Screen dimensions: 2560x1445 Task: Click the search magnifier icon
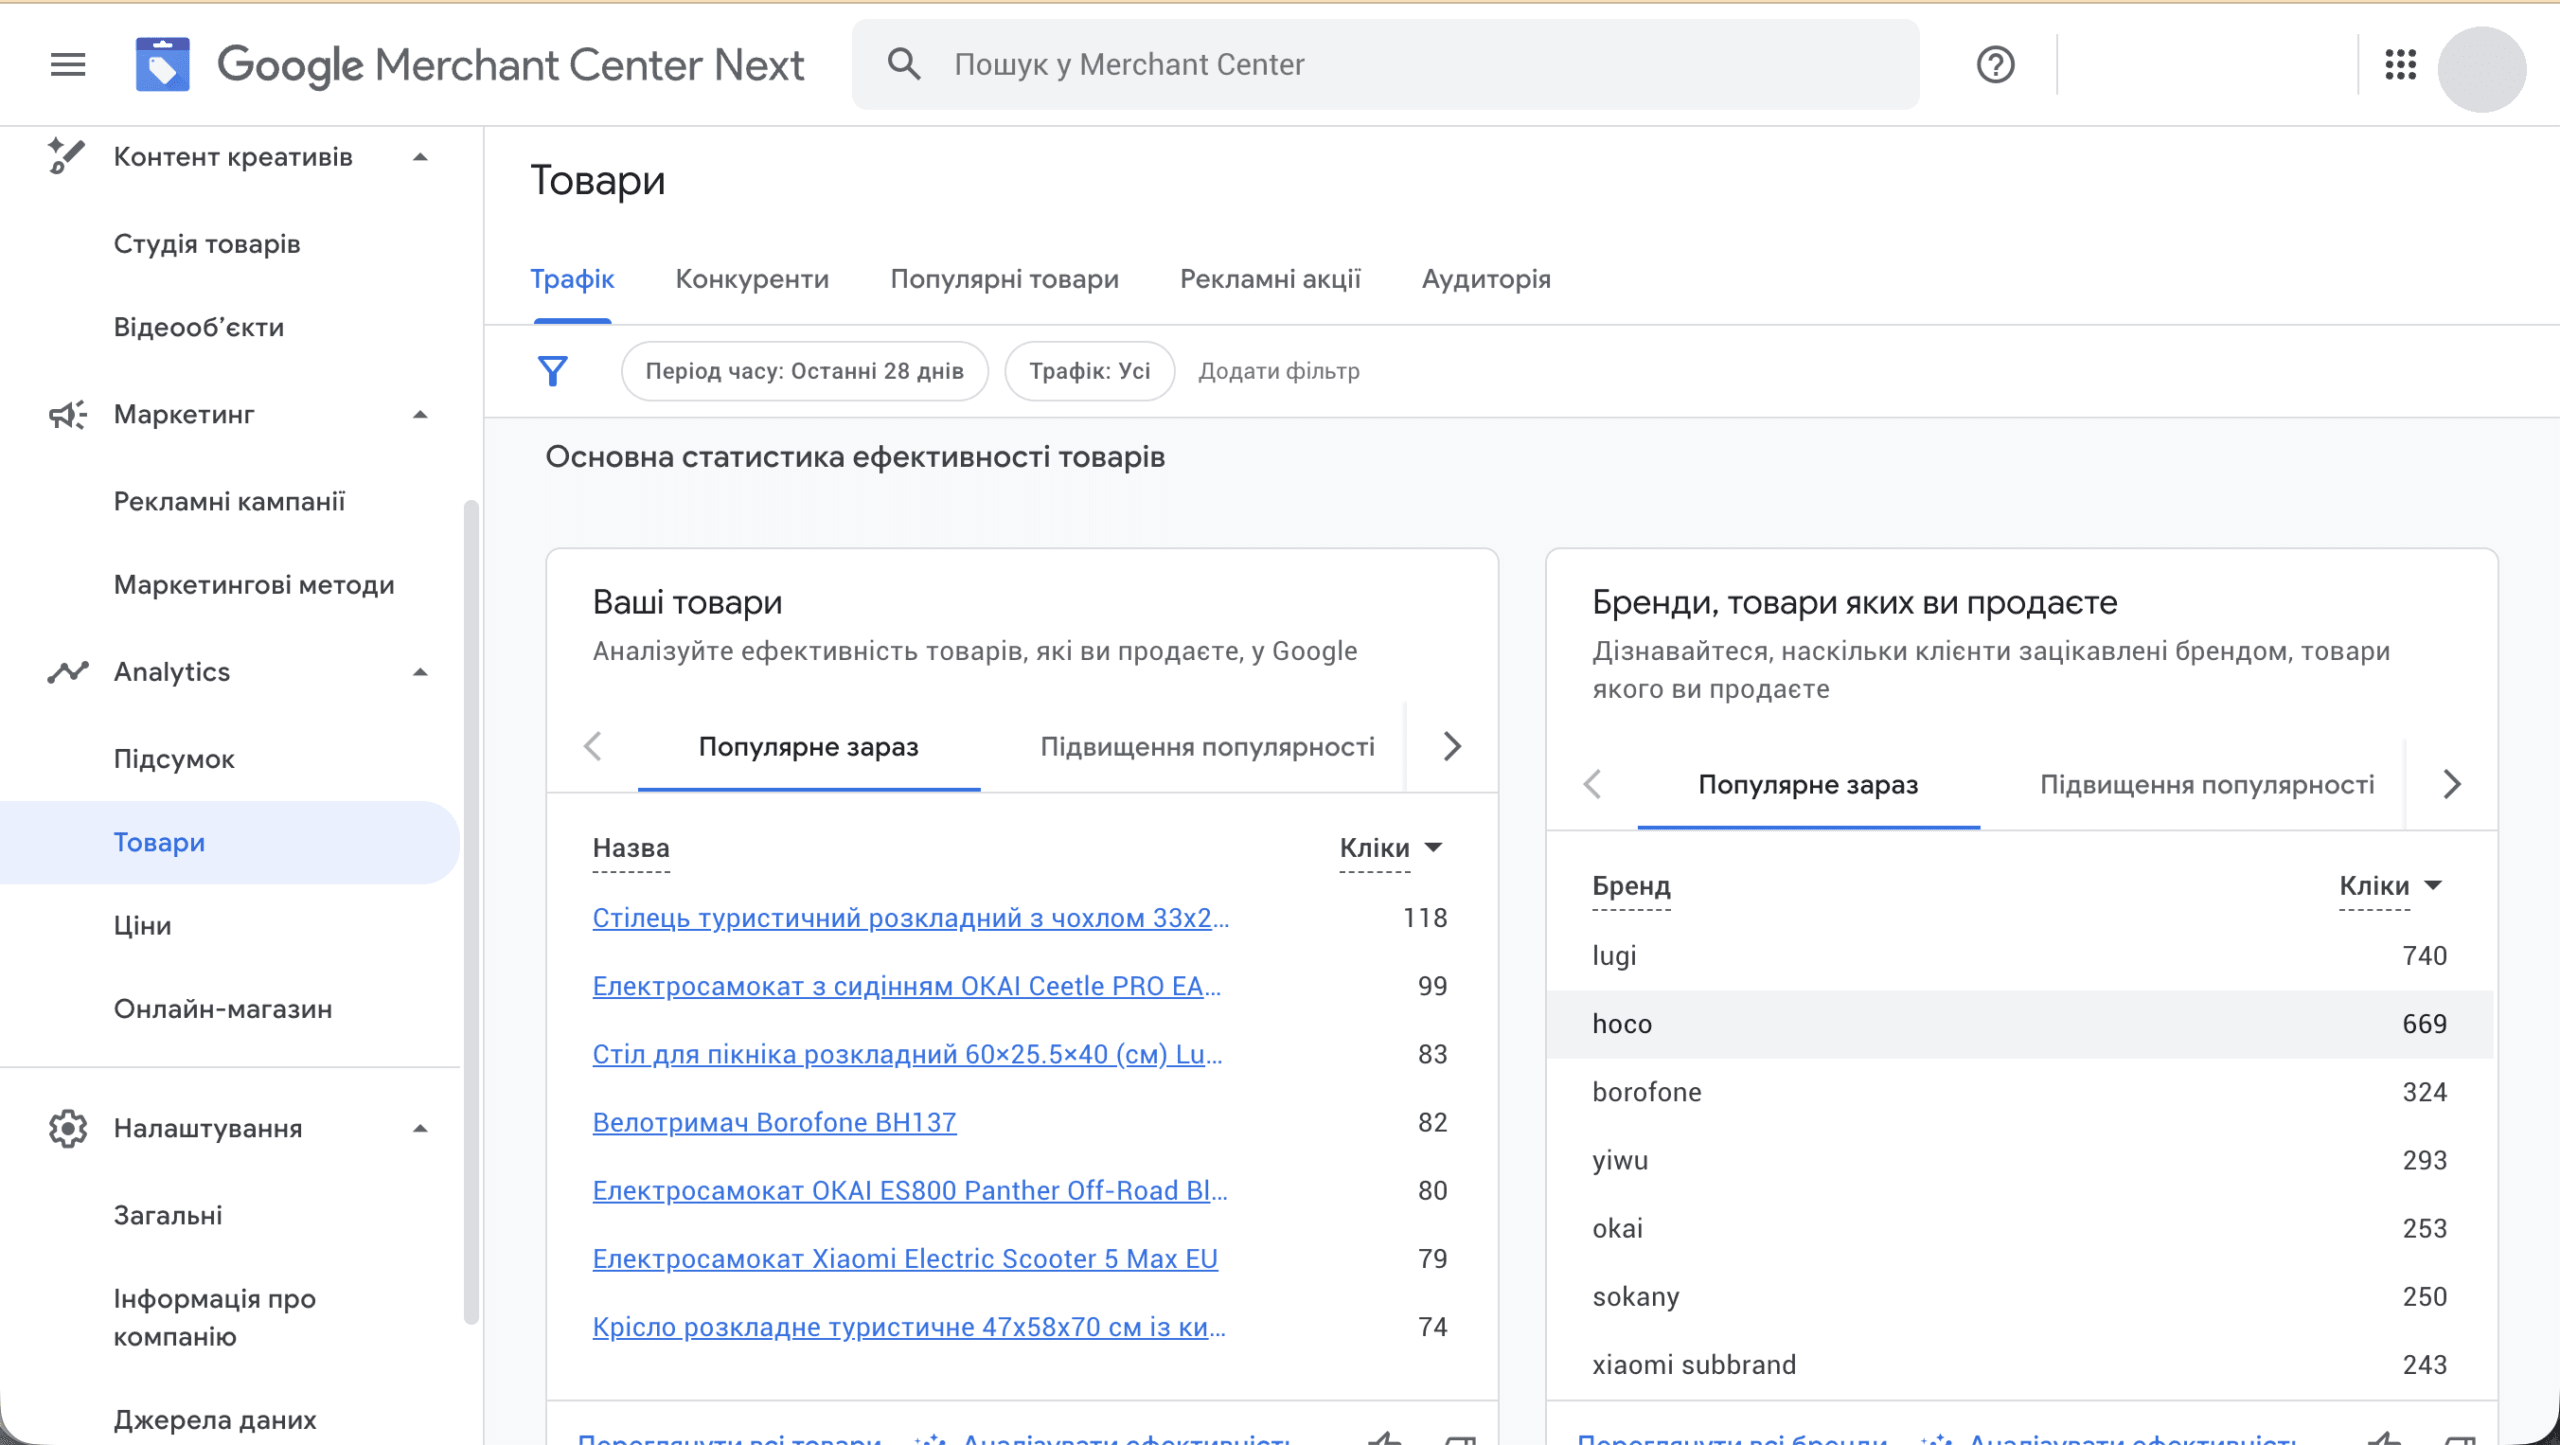coord(904,64)
